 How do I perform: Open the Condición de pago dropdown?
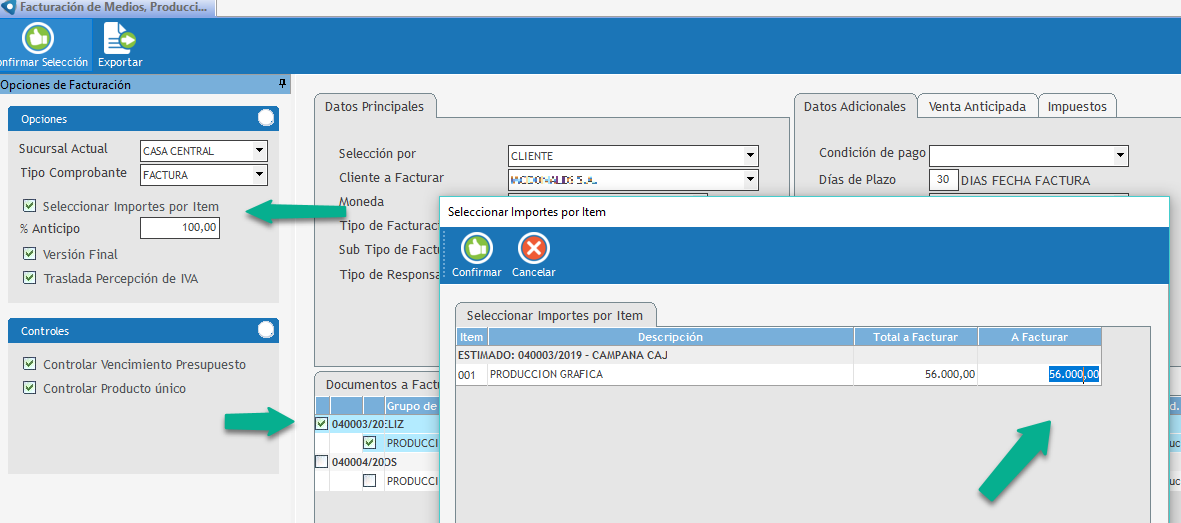pos(1120,155)
